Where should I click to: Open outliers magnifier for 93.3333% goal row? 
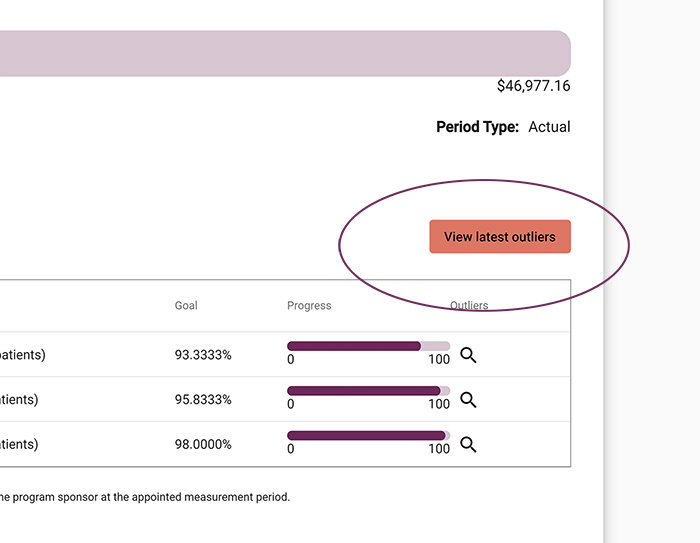pos(468,354)
